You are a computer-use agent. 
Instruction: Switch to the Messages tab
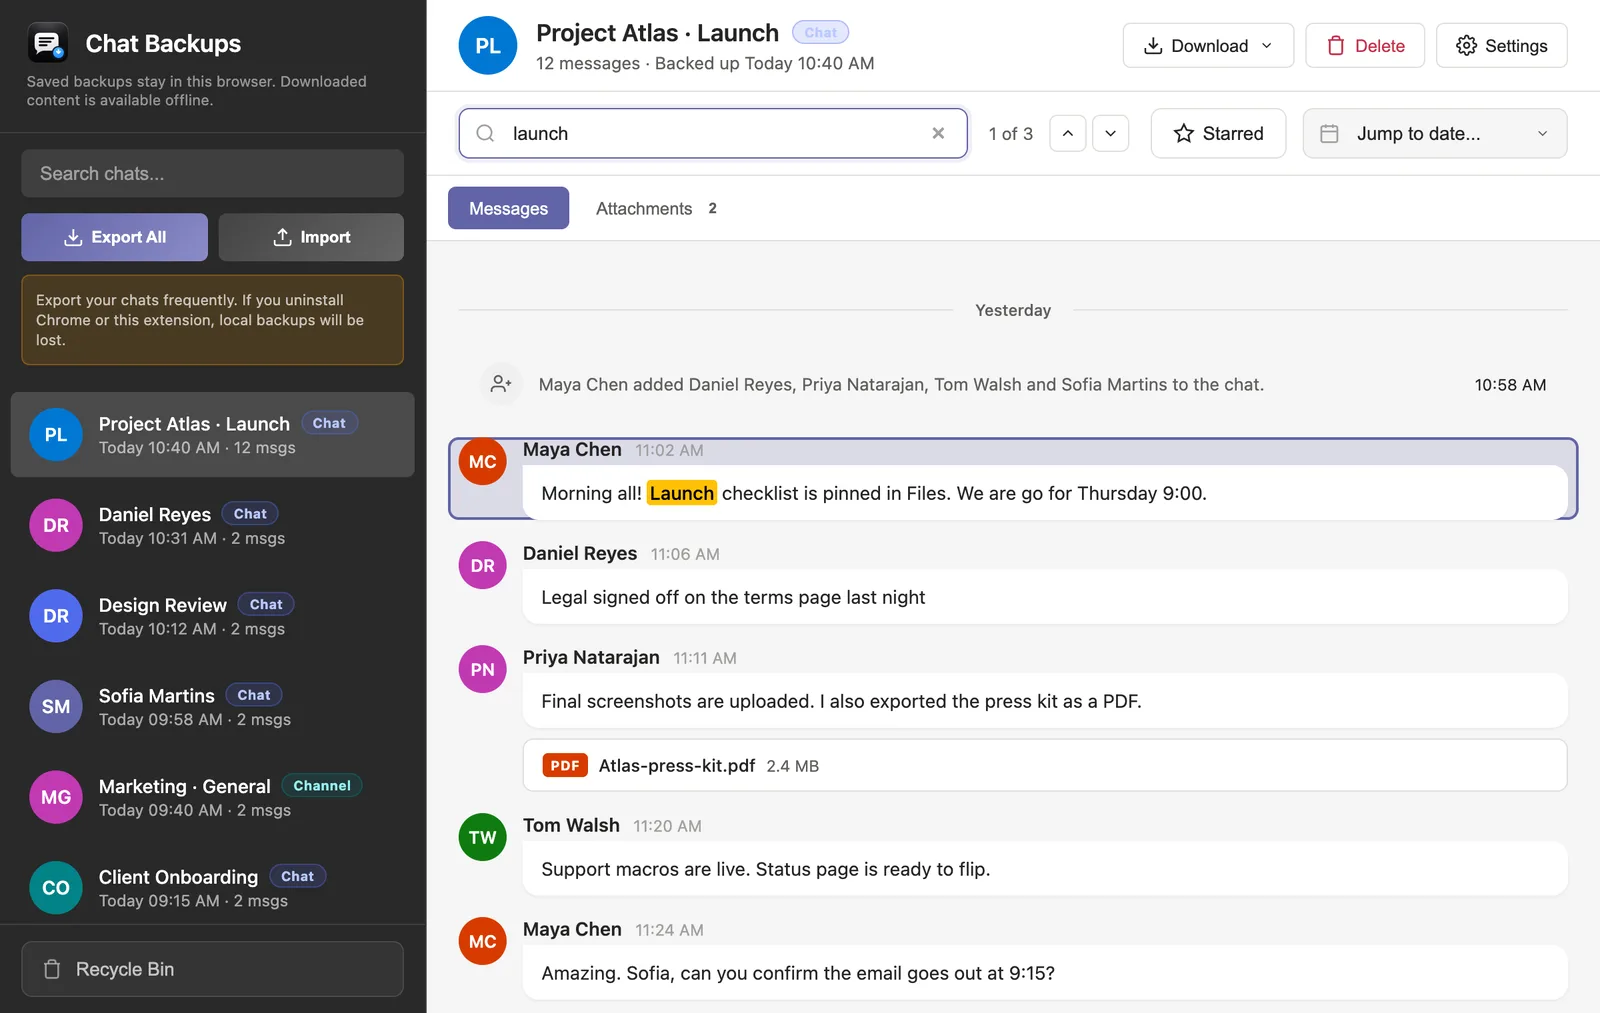pos(508,208)
